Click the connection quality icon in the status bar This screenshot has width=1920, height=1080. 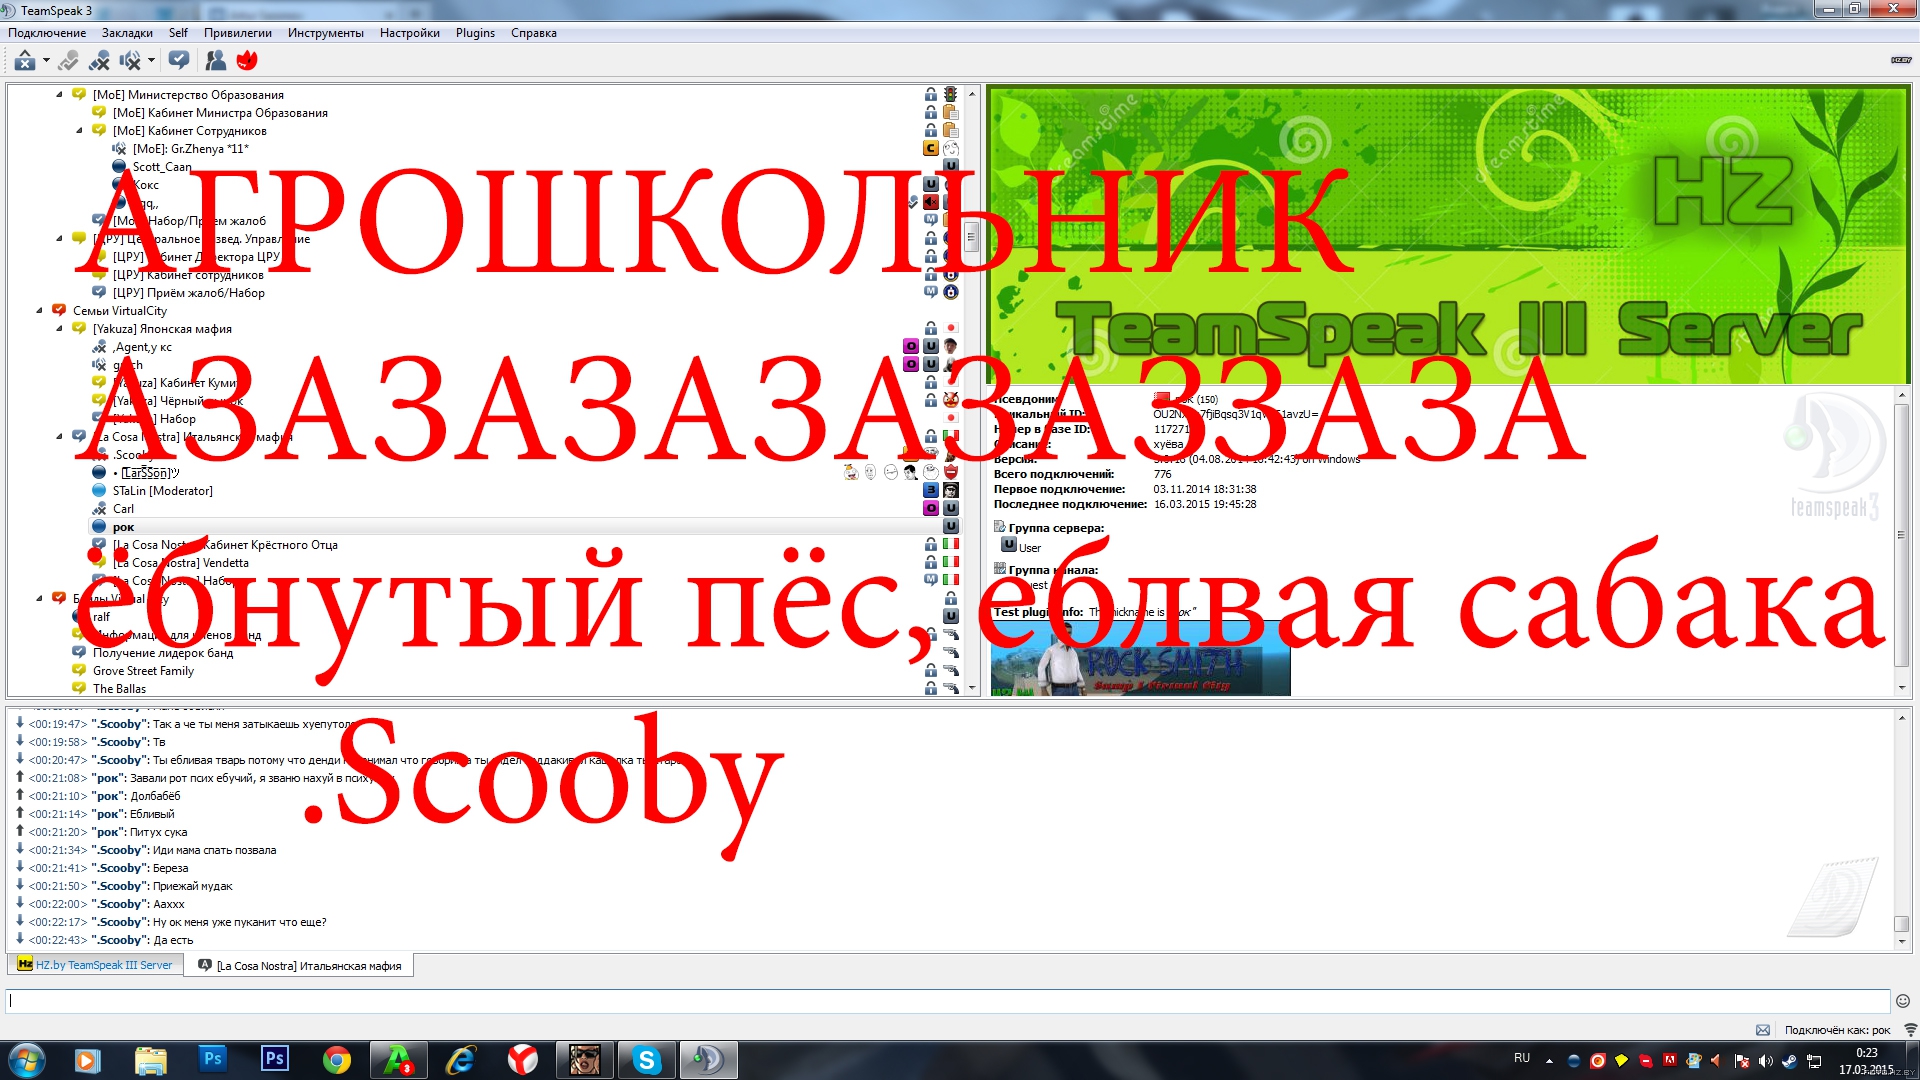click(1910, 1030)
